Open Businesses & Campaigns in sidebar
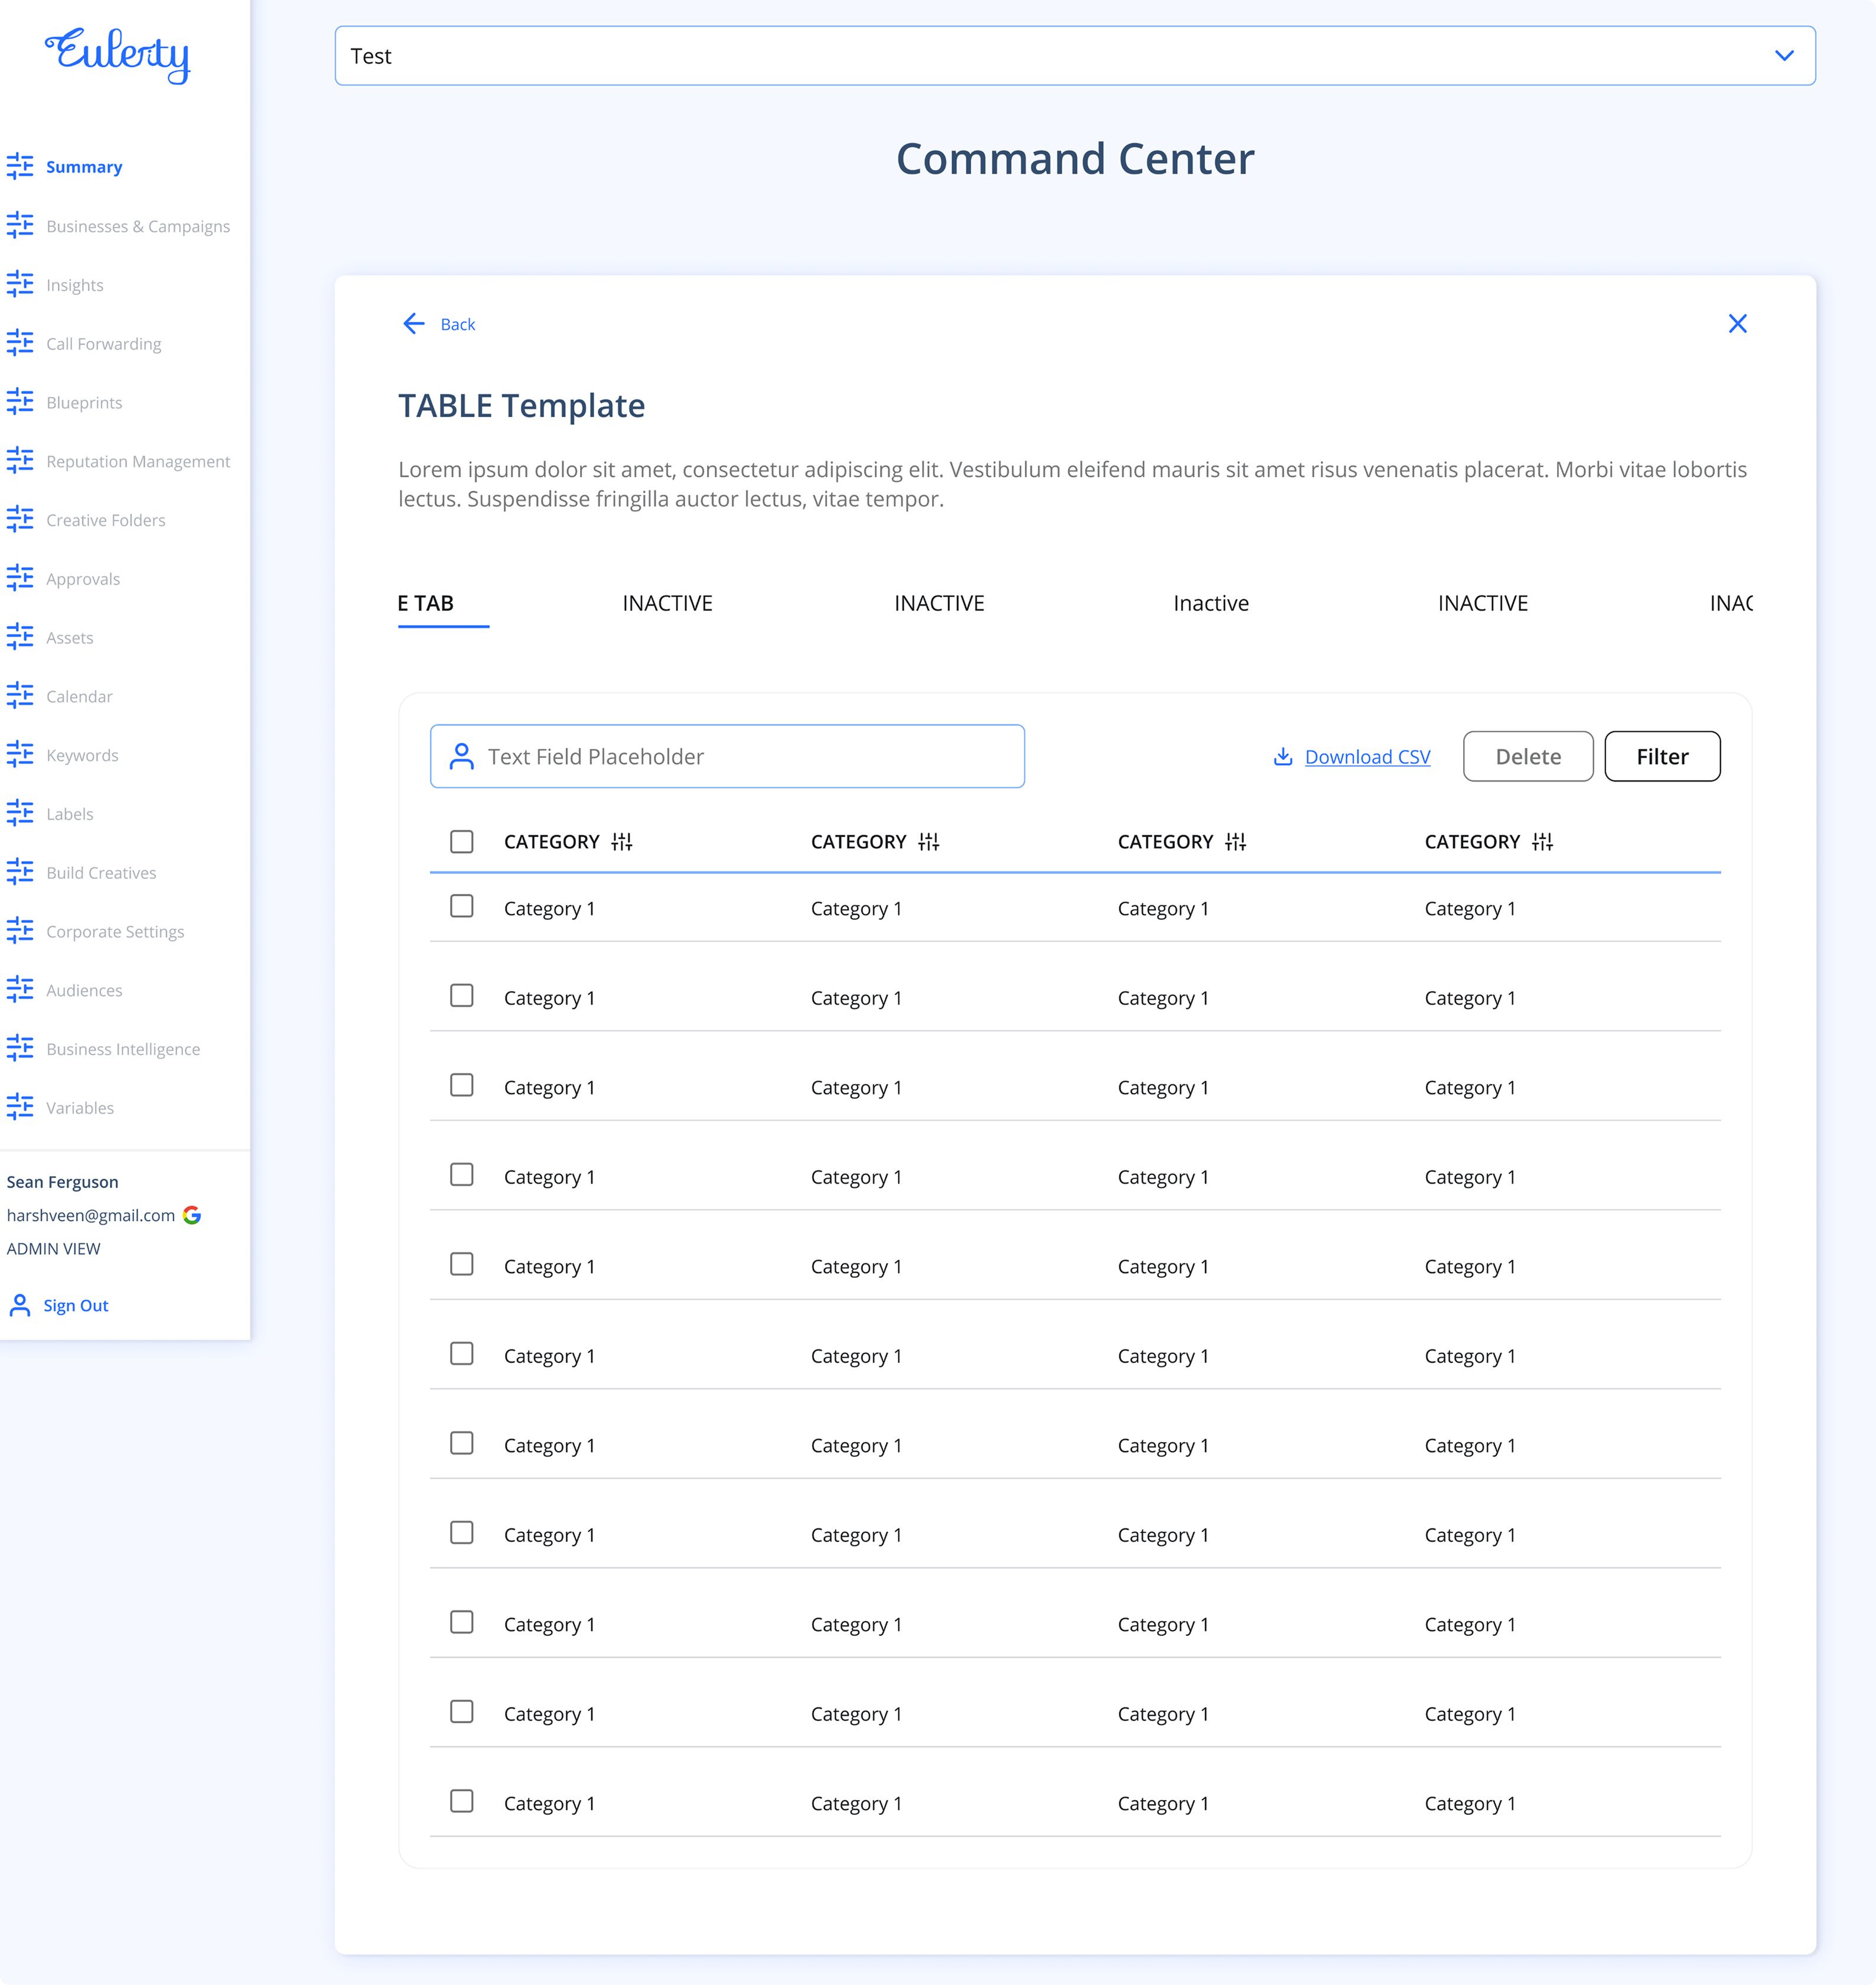The width and height of the screenshot is (1876, 1985). point(138,226)
